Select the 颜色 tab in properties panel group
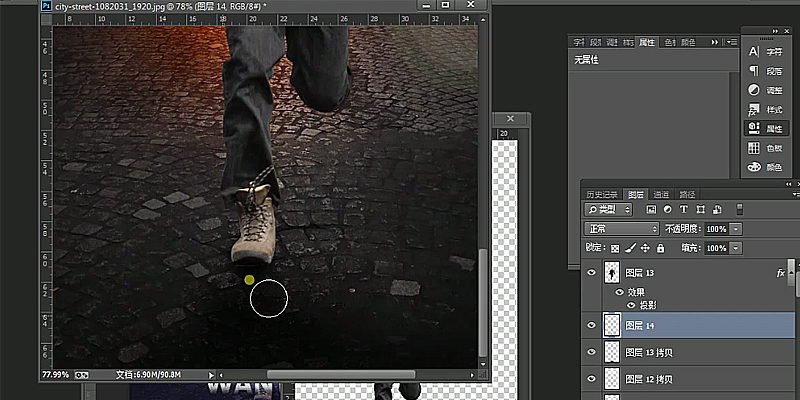The image size is (800, 400). pos(688,42)
